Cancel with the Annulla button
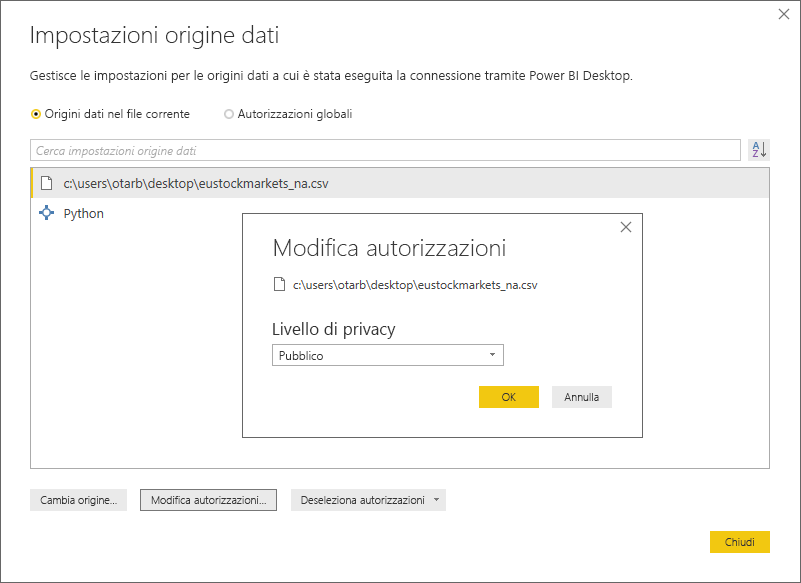Screen dimensions: 801x583 pyautogui.click(x=581, y=396)
